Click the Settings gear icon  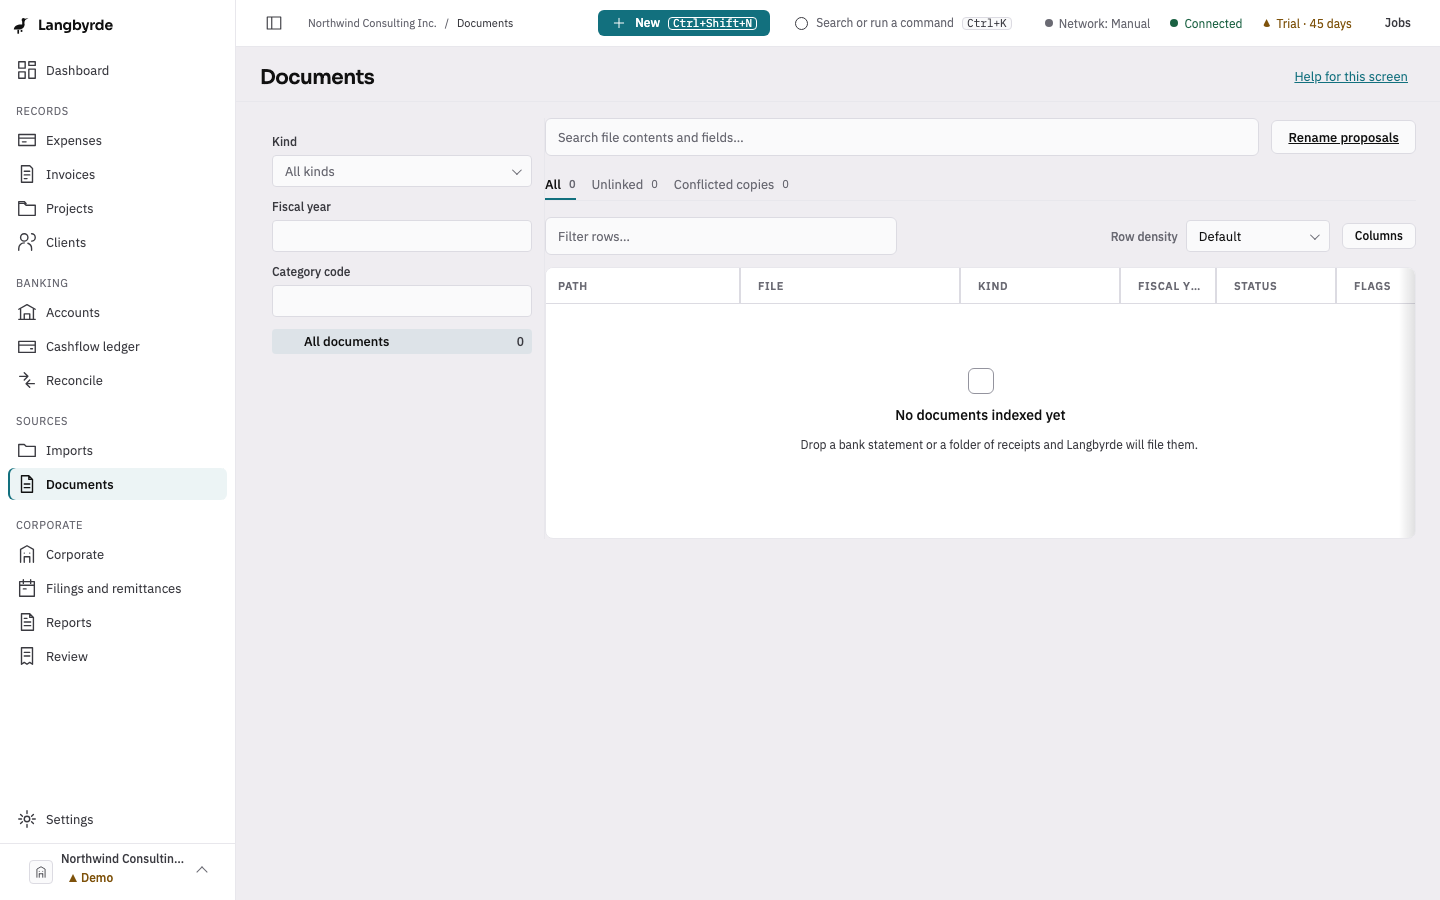click(x=27, y=819)
